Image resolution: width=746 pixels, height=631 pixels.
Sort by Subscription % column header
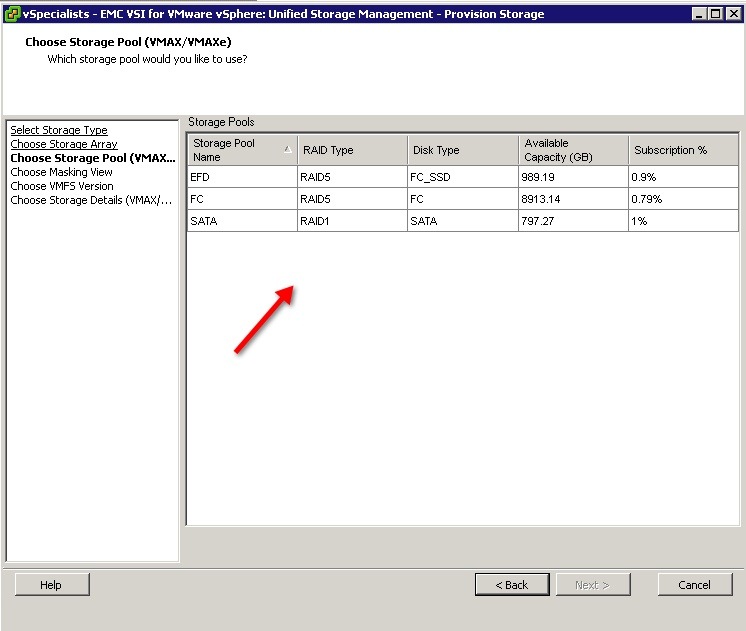(x=683, y=150)
